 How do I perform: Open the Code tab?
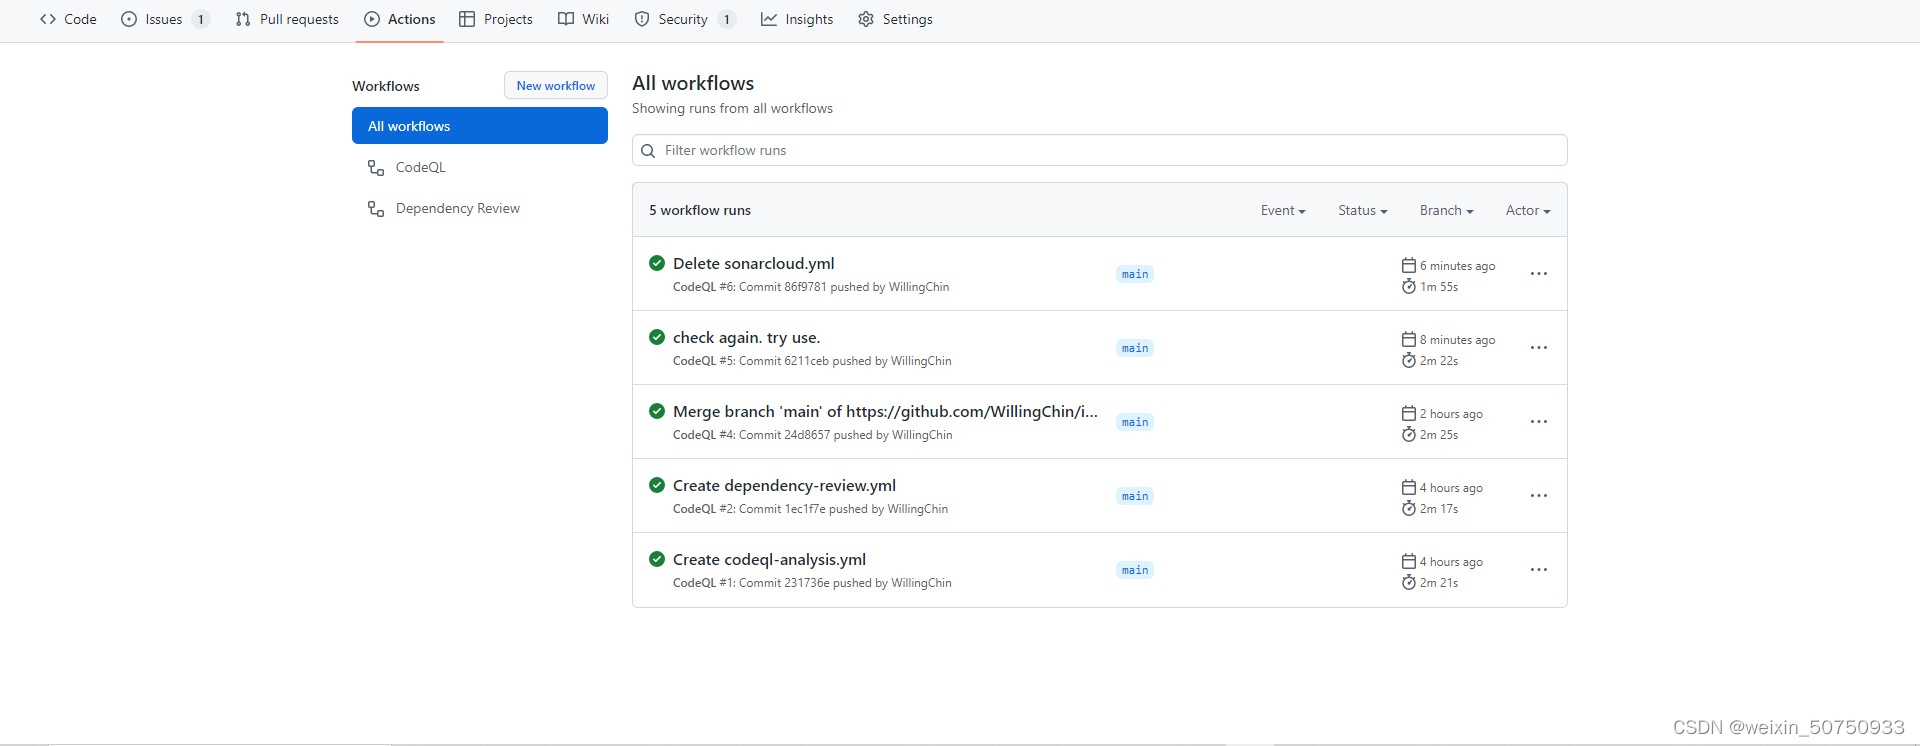pos(68,19)
